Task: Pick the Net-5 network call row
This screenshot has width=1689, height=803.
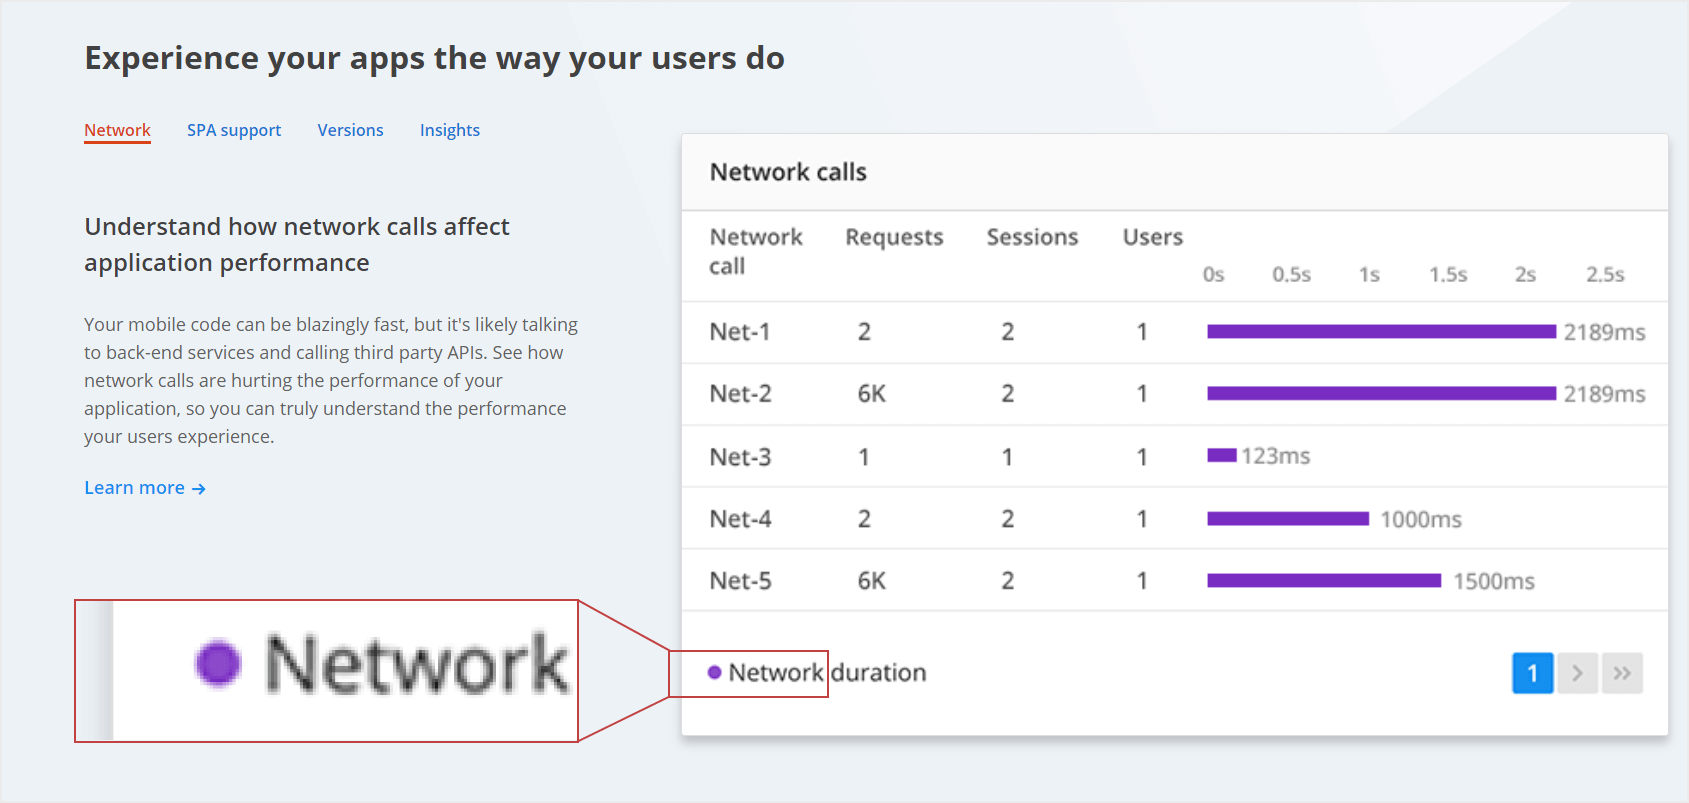Action: [x=740, y=581]
